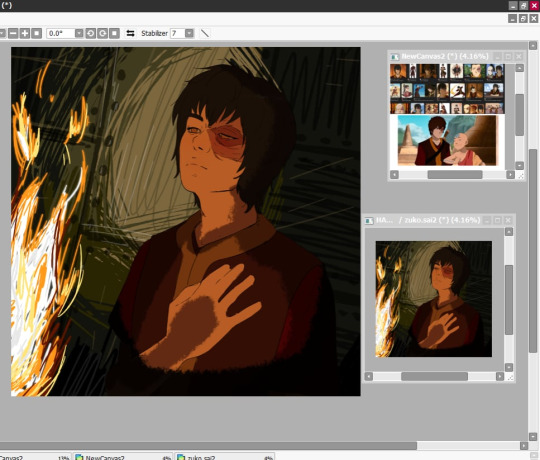The width and height of the screenshot is (540, 460).
Task: Click main canvas horizontal scroll right arrow
Action: click(524, 446)
